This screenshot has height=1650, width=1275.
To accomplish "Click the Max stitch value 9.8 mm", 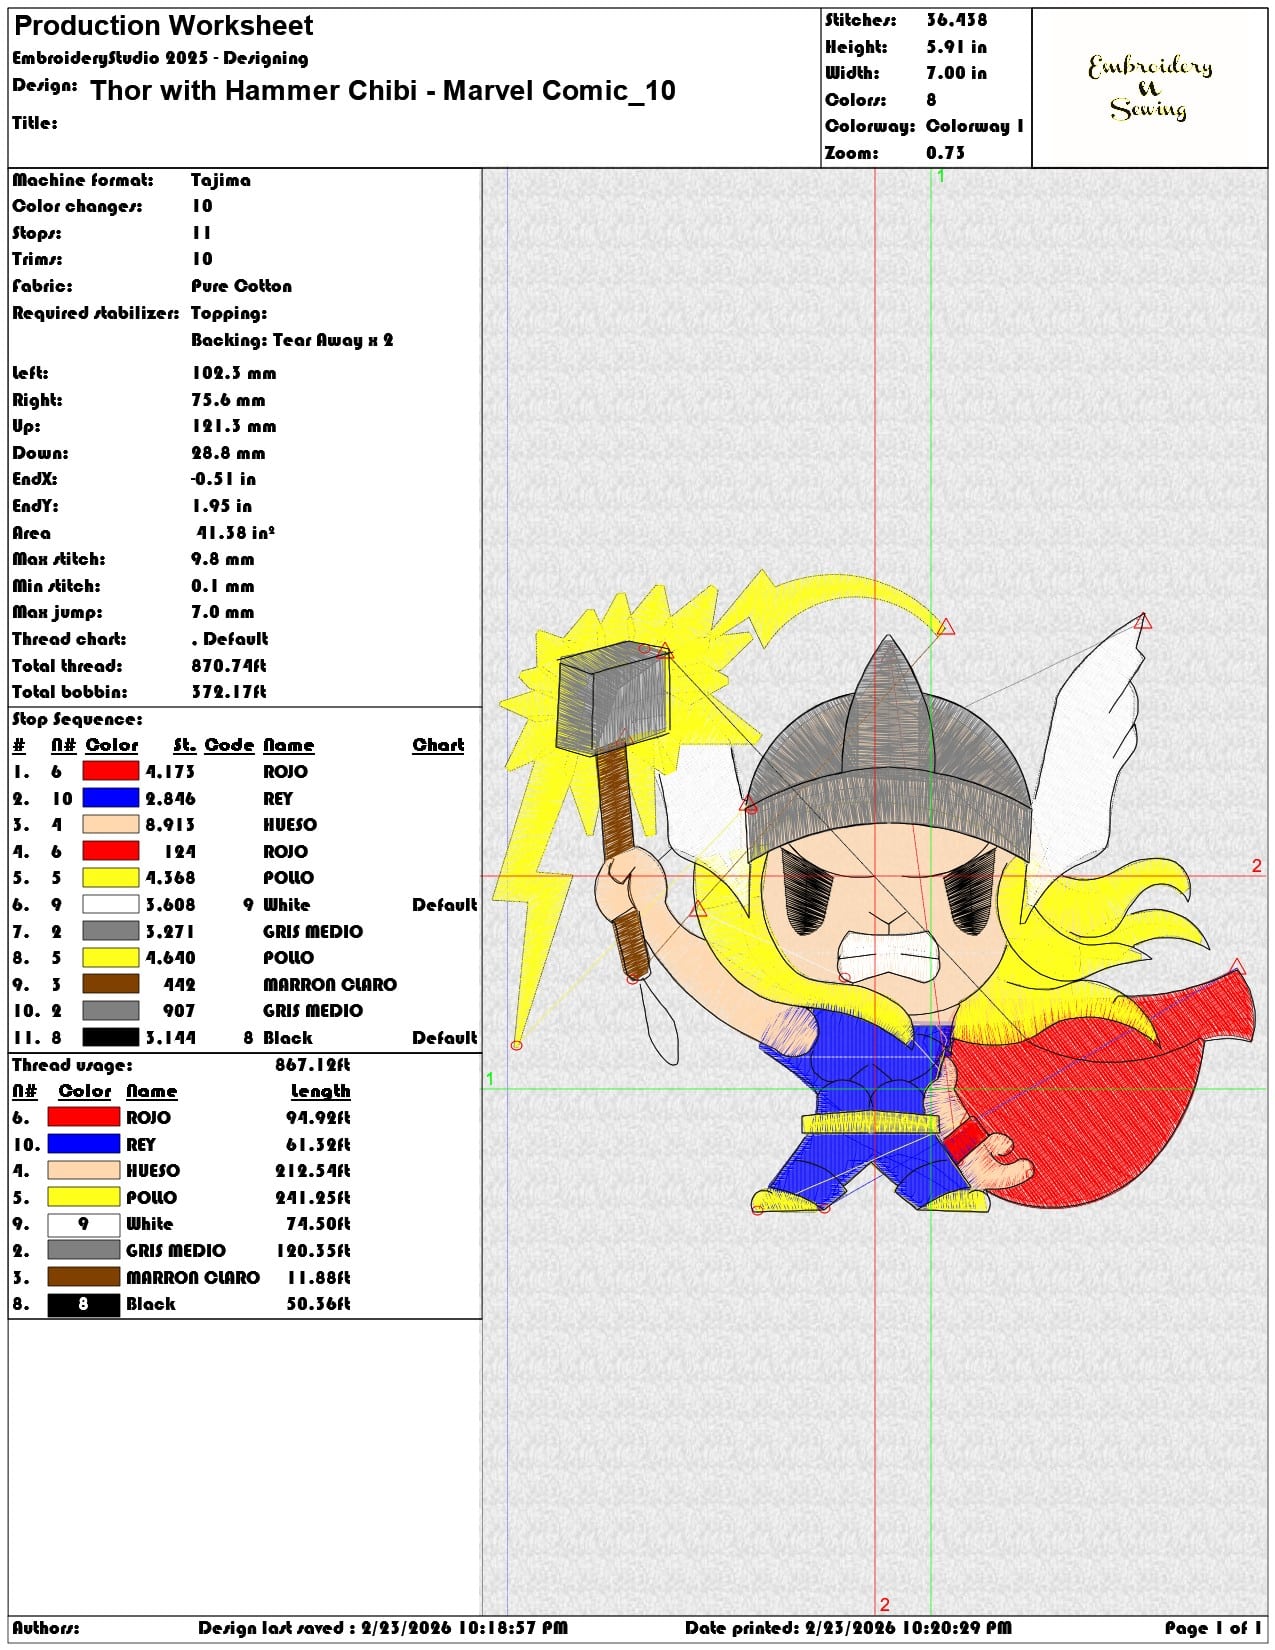I will (223, 559).
